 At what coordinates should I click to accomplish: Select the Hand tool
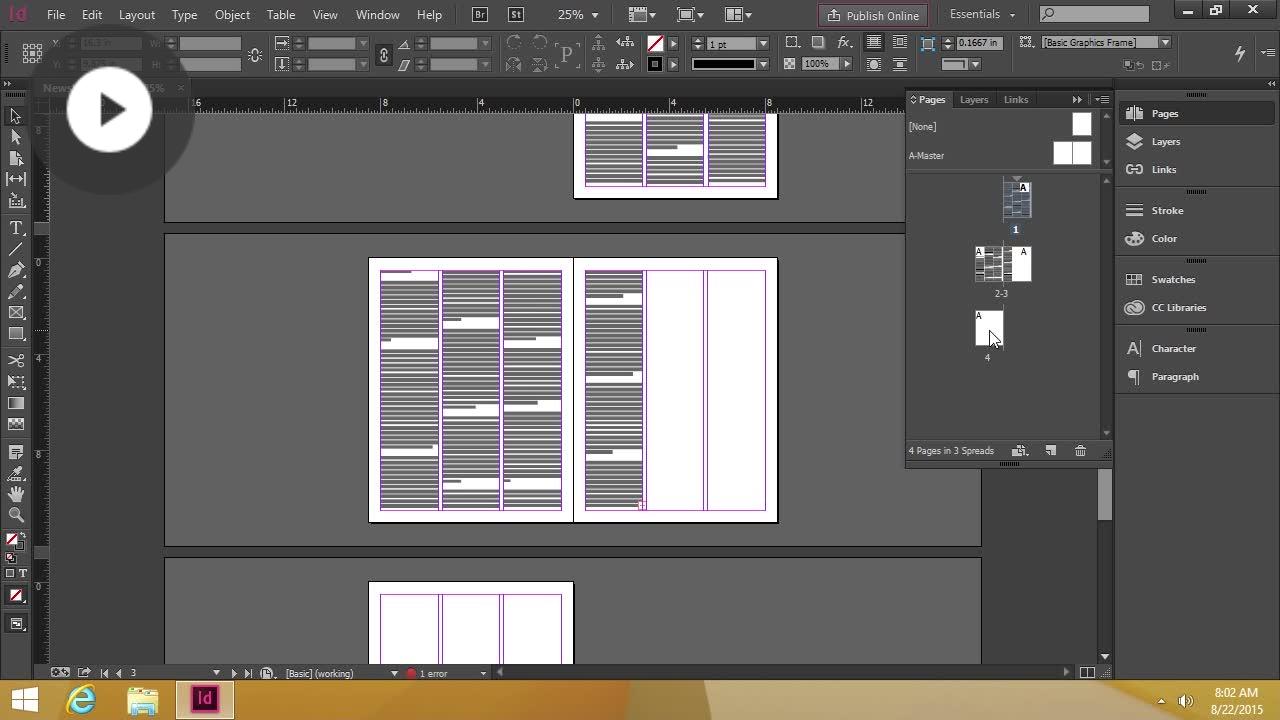point(16,494)
